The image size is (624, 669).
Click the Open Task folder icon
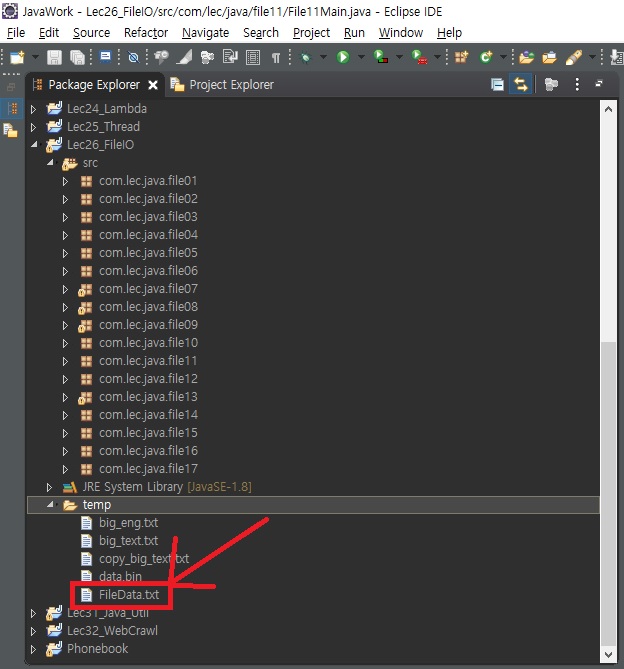(x=549, y=57)
